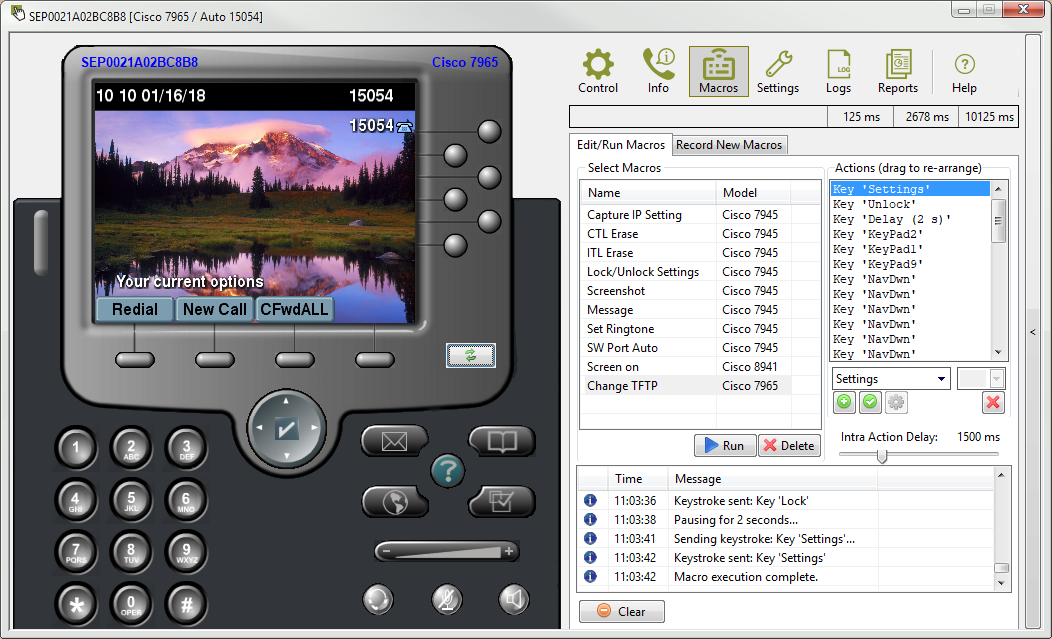Click keypad digit 5 JKL
The image size is (1052, 639).
(x=131, y=501)
